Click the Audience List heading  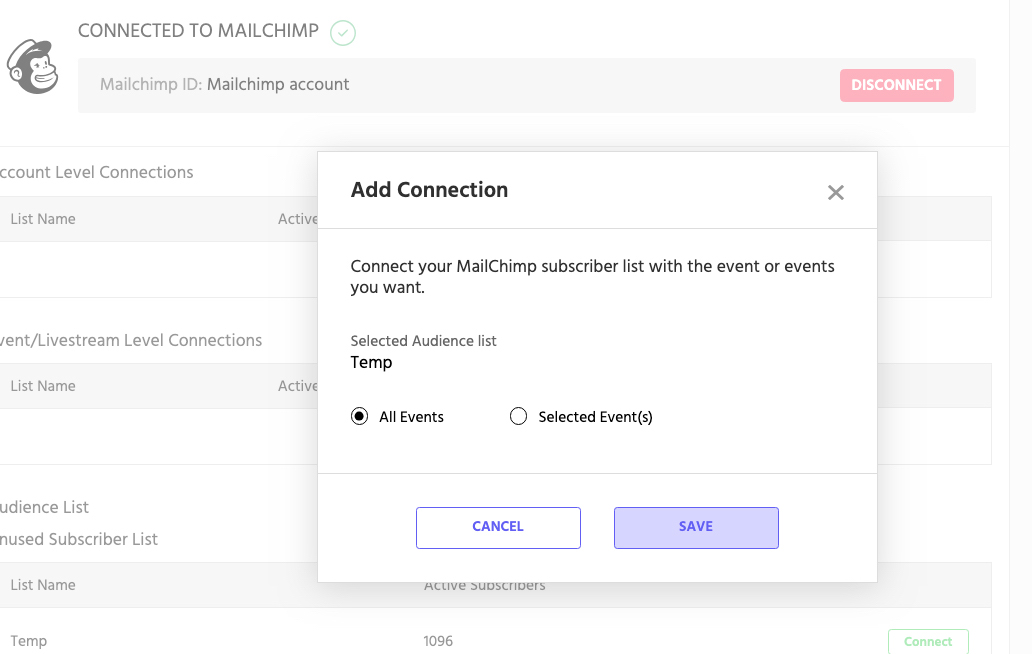click(44, 507)
